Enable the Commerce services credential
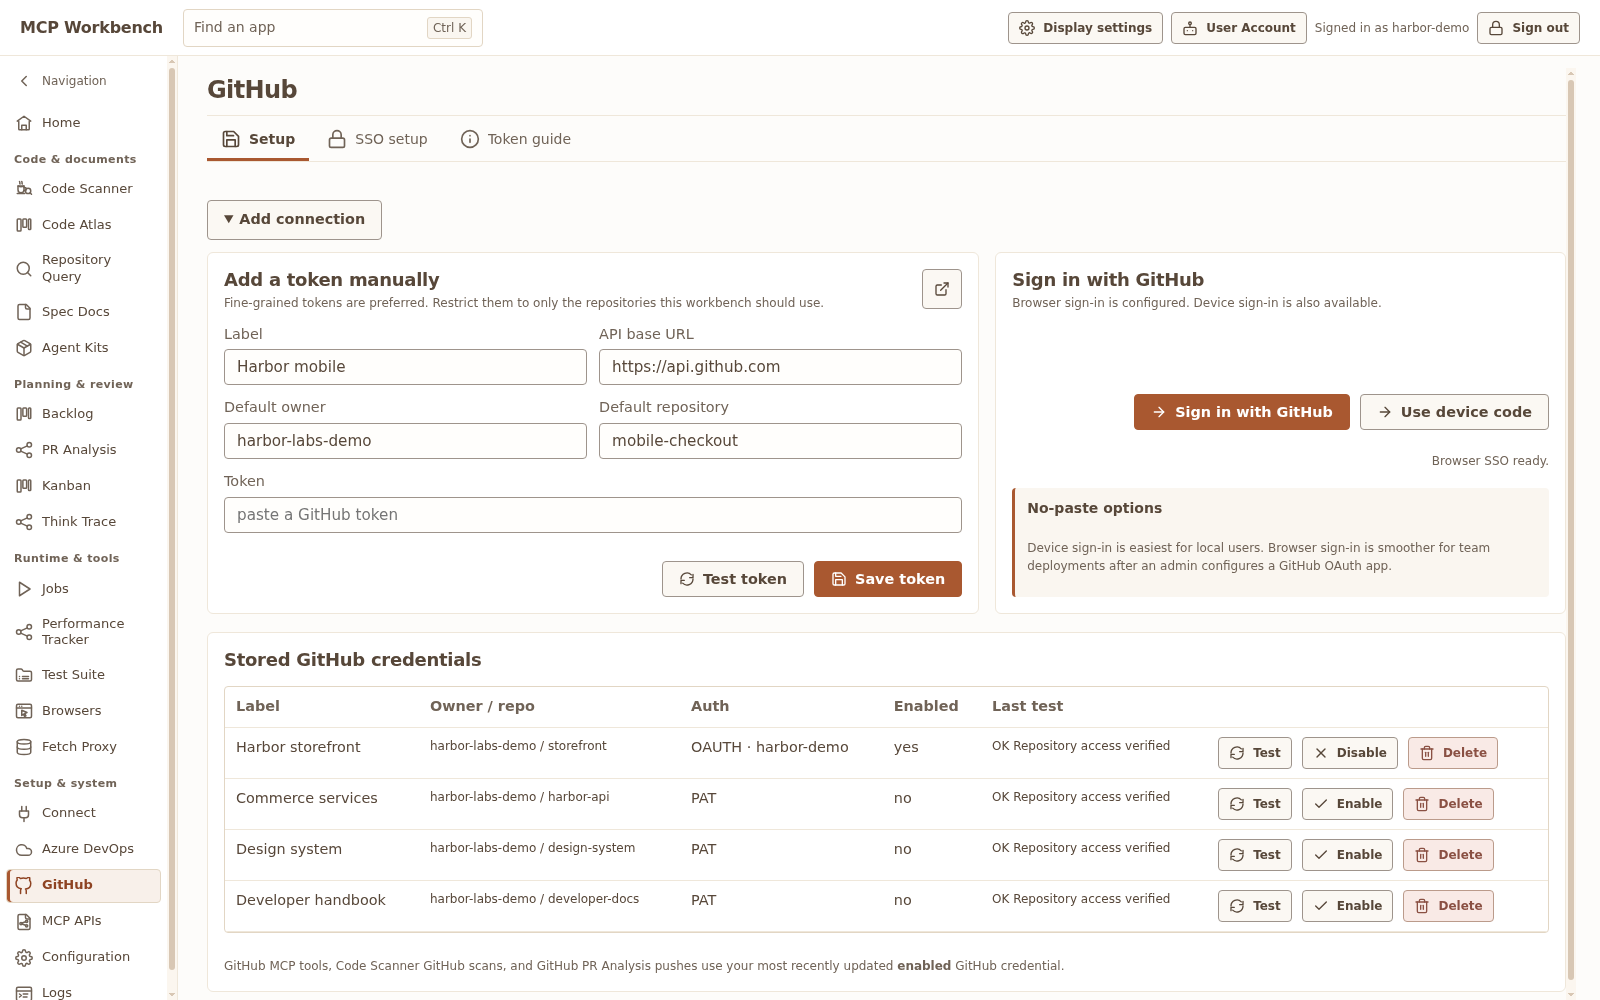This screenshot has height=1000, width=1600. pos(1348,804)
